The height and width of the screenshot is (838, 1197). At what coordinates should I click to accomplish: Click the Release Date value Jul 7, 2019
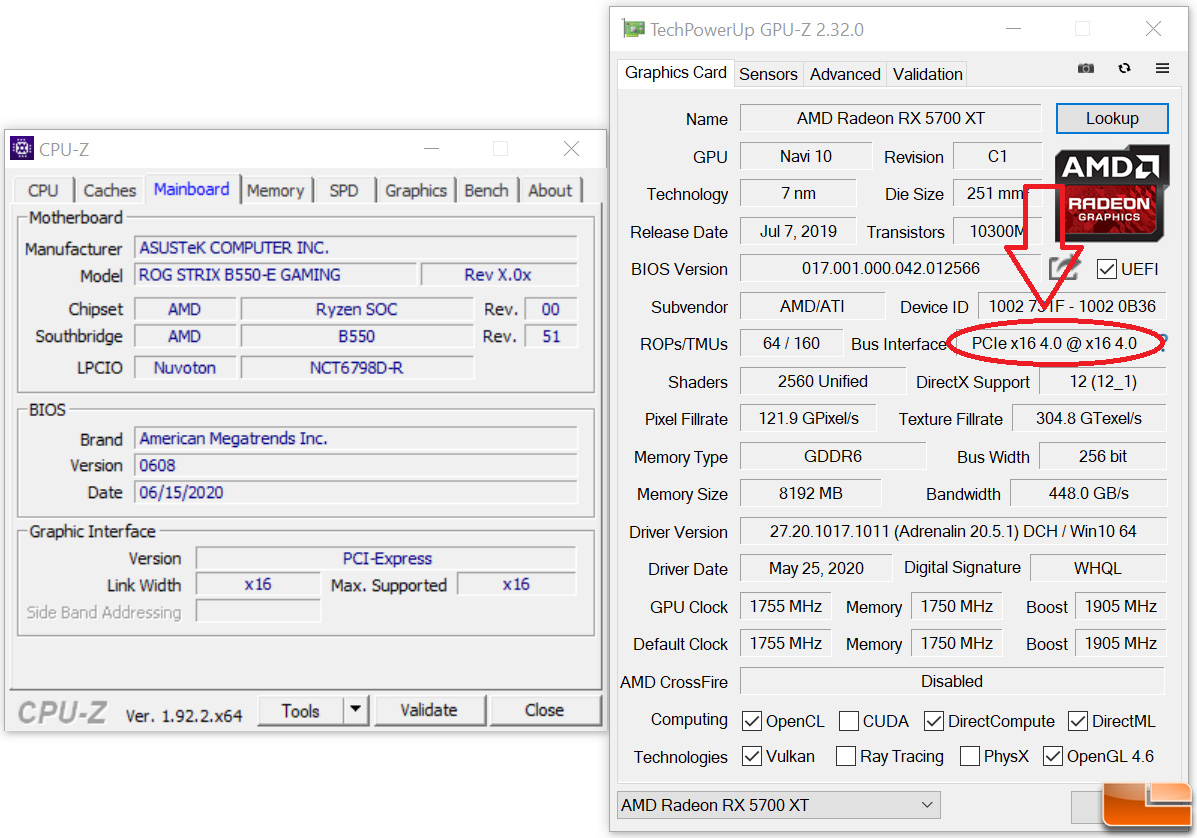[799, 231]
